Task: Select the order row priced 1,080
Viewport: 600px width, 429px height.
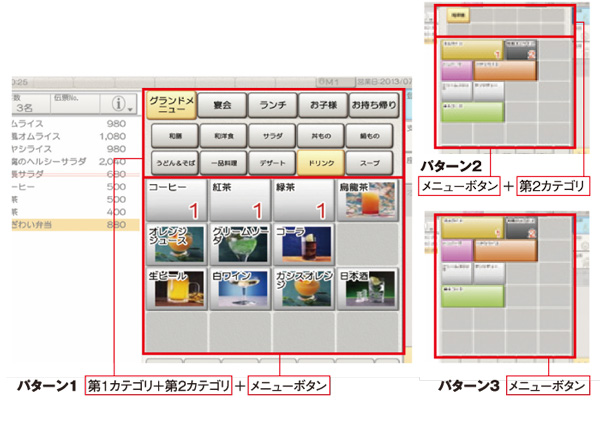Action: (75, 136)
